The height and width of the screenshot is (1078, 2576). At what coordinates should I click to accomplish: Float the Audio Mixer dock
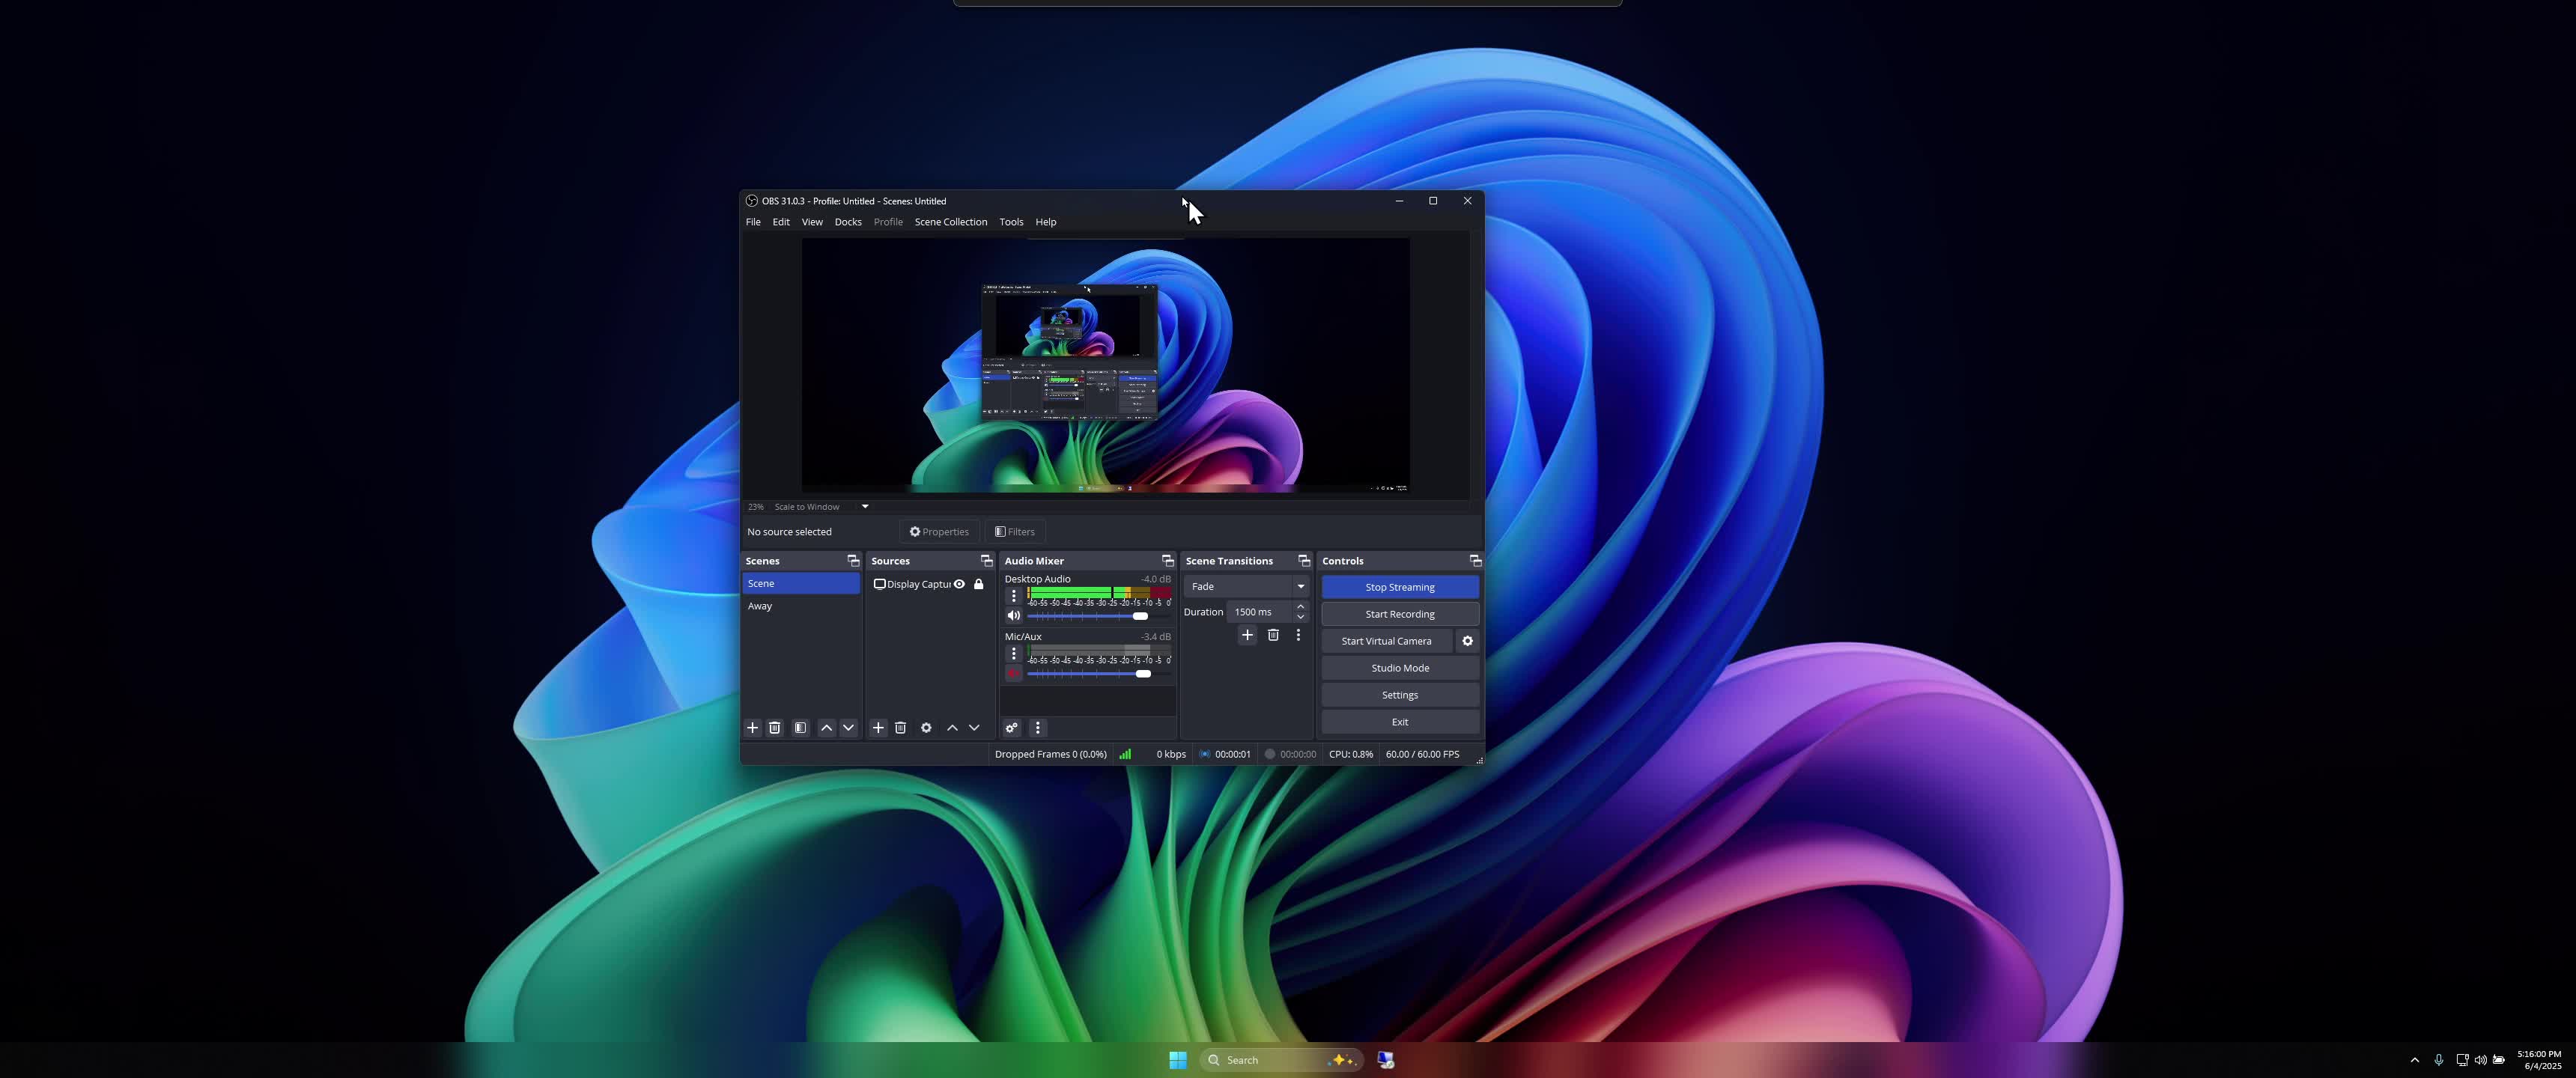pyautogui.click(x=1167, y=561)
